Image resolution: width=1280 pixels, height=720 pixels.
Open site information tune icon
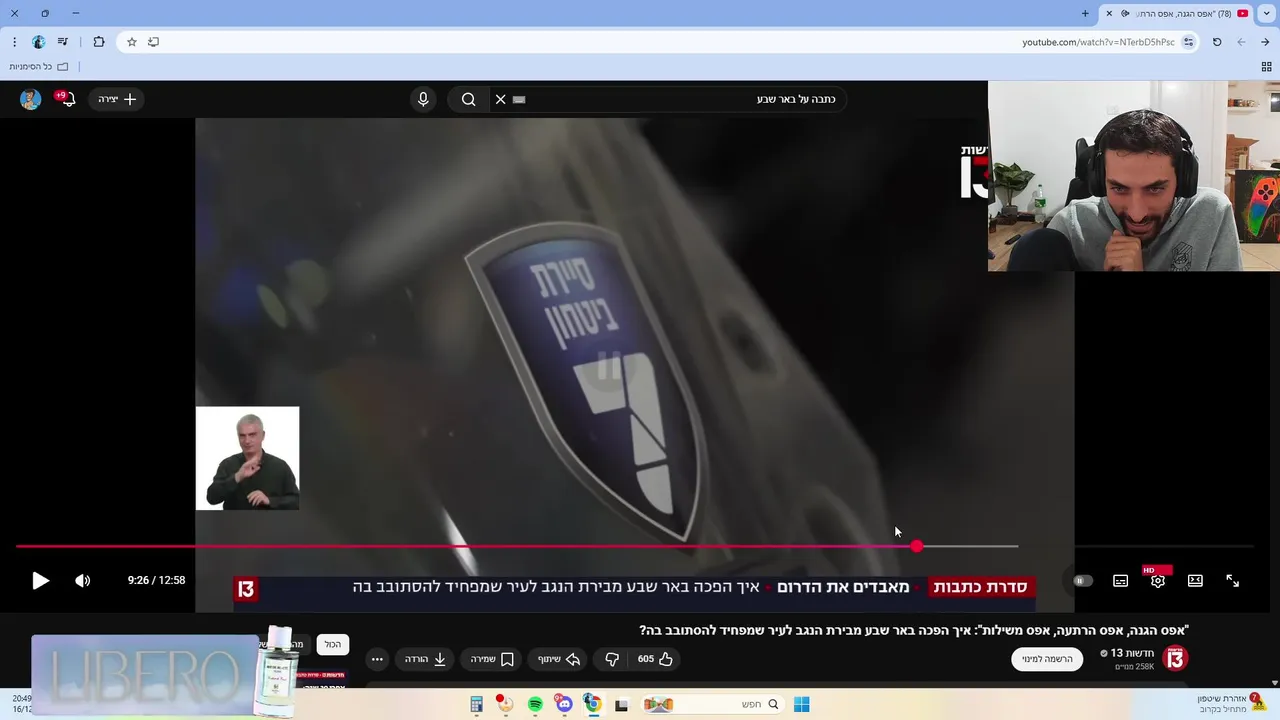pos(1188,42)
